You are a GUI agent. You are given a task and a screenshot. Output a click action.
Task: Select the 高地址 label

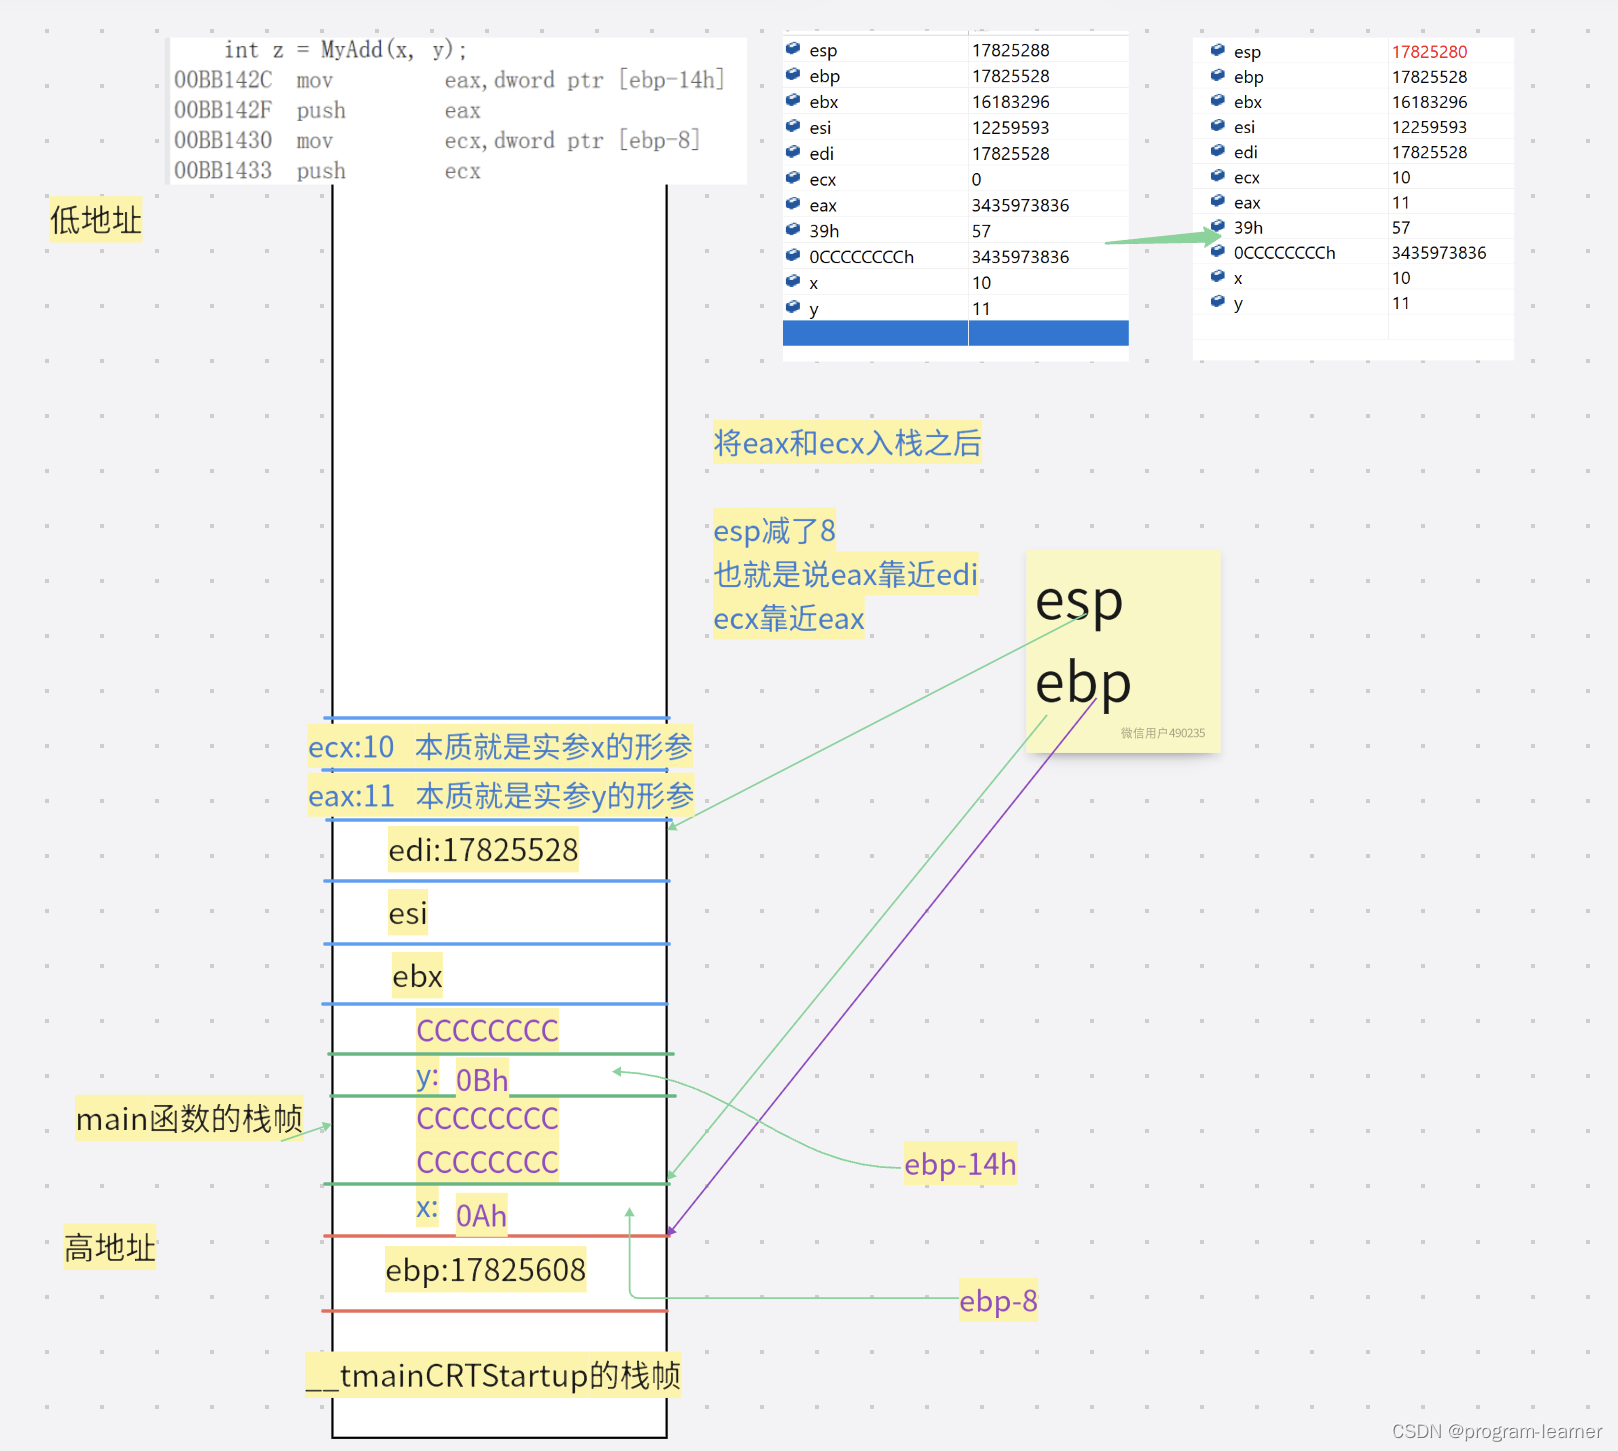110,1248
